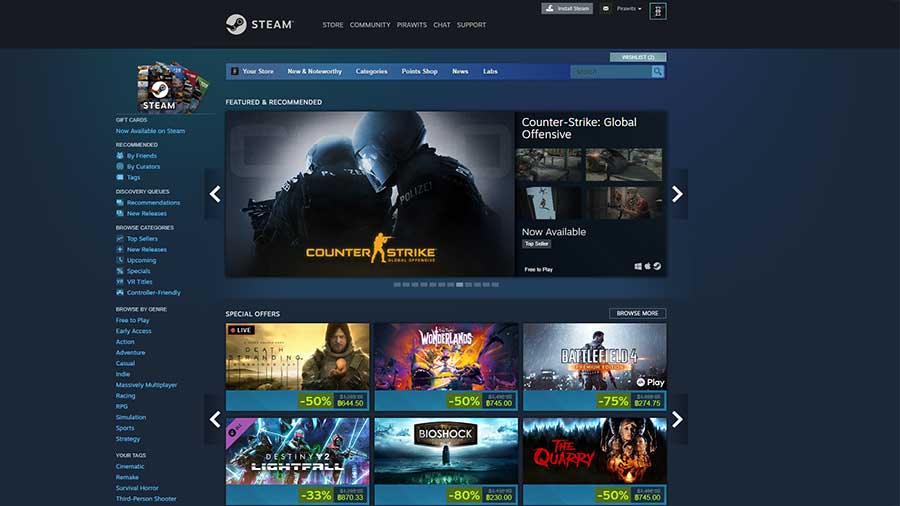Click the store search field

[611, 71]
